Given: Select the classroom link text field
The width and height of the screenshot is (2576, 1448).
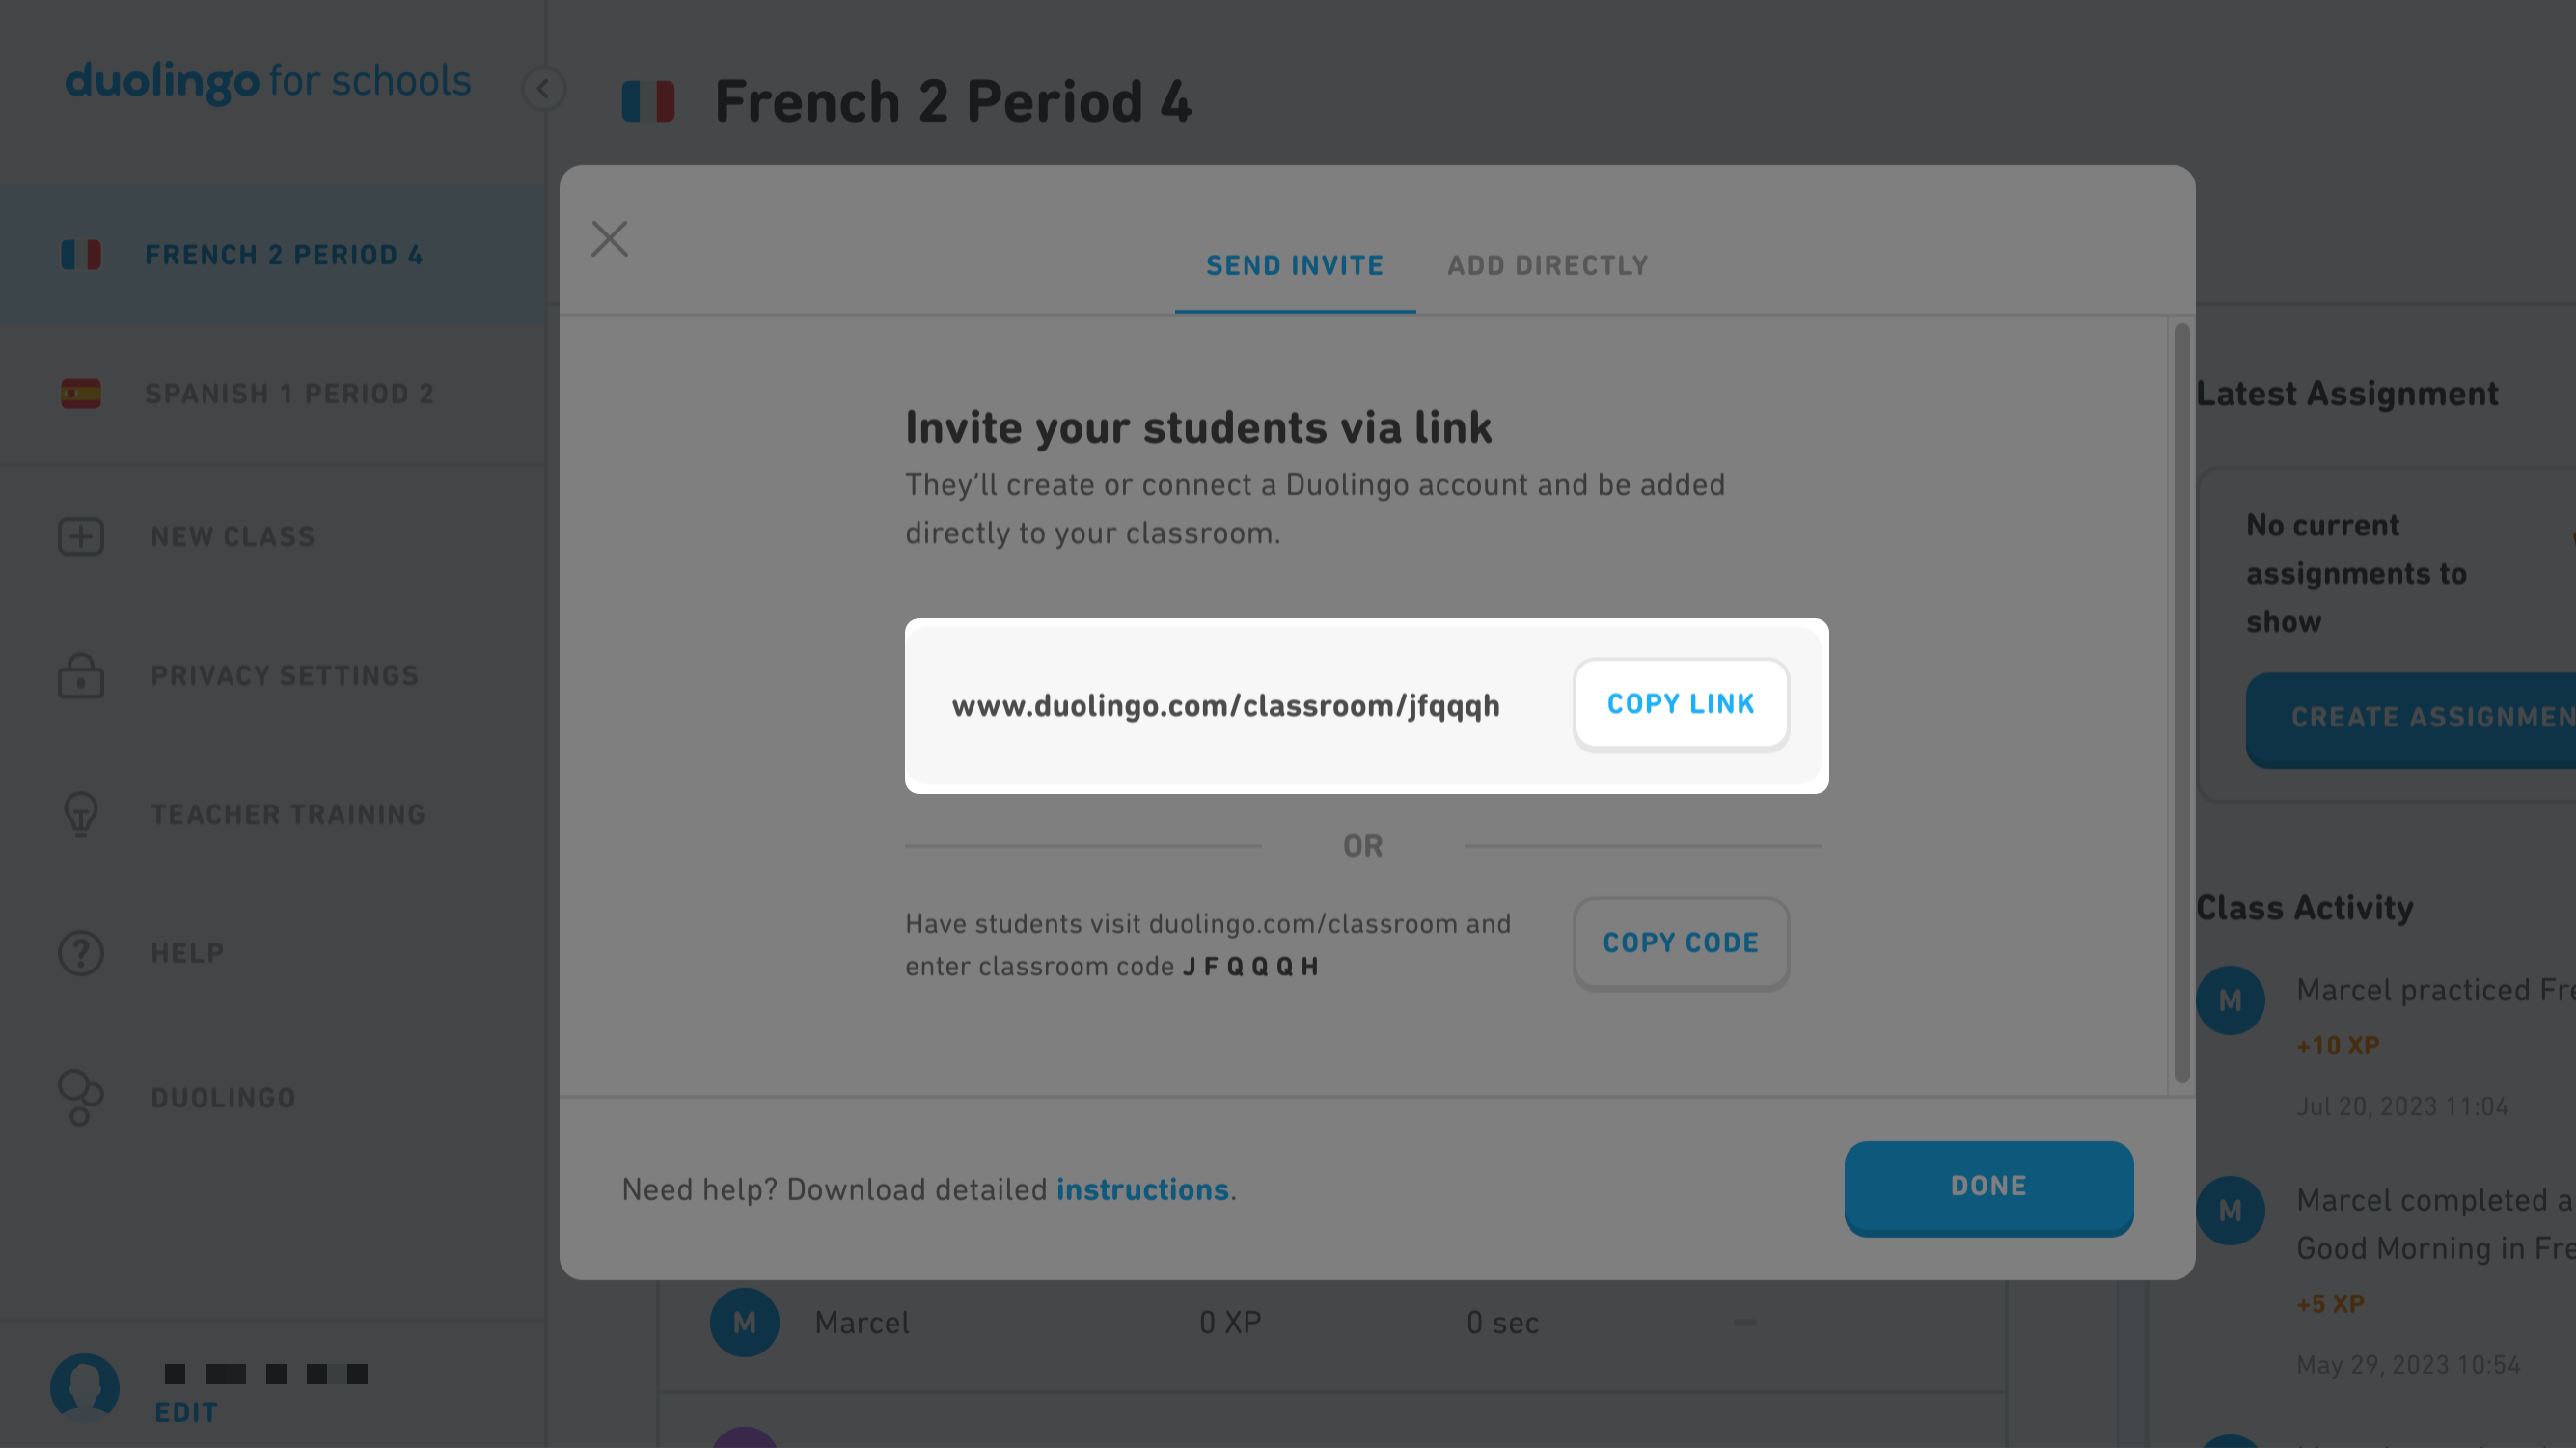Looking at the screenshot, I should pyautogui.click(x=1225, y=706).
